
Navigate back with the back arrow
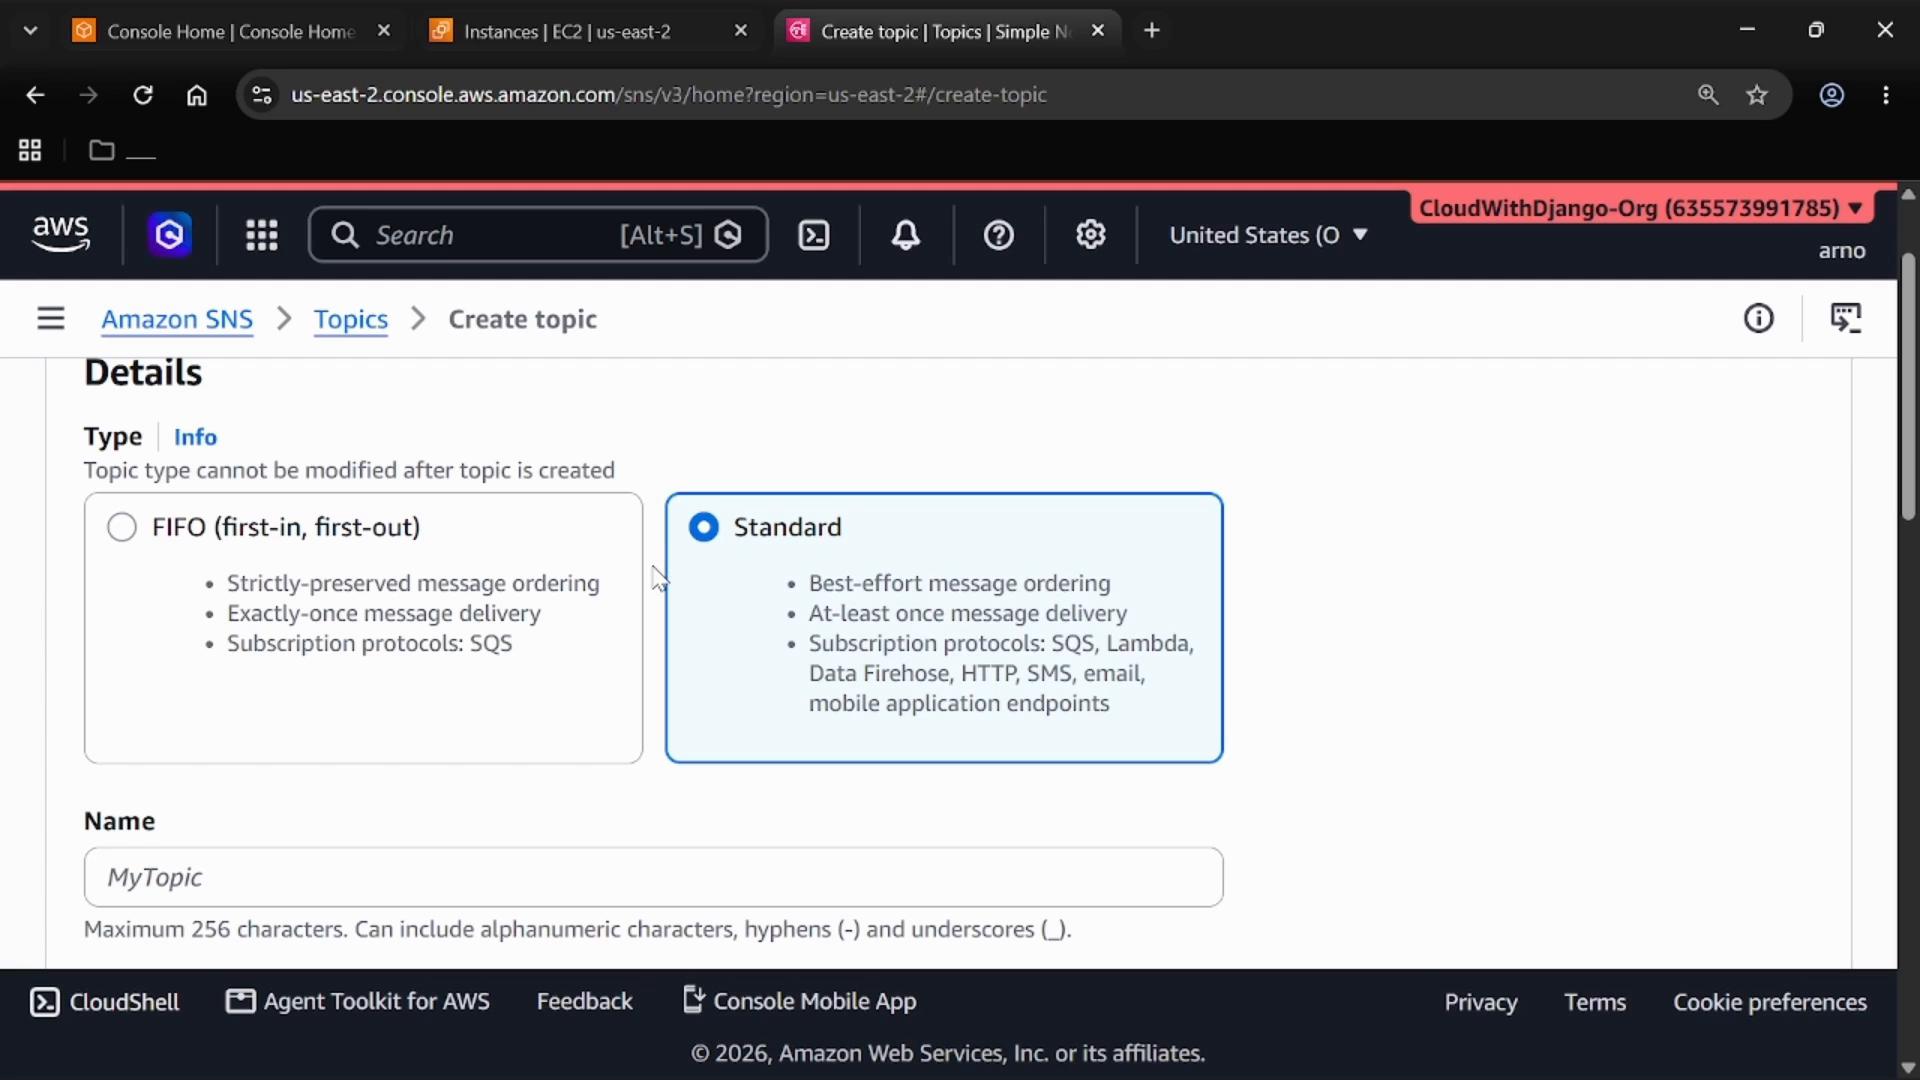35,95
